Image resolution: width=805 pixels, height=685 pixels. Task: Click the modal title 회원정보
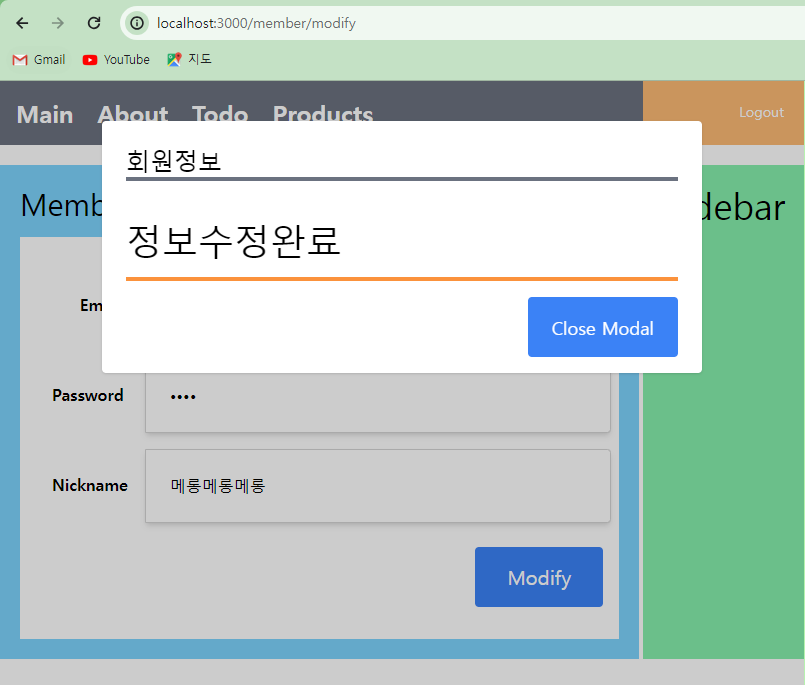coord(174,161)
